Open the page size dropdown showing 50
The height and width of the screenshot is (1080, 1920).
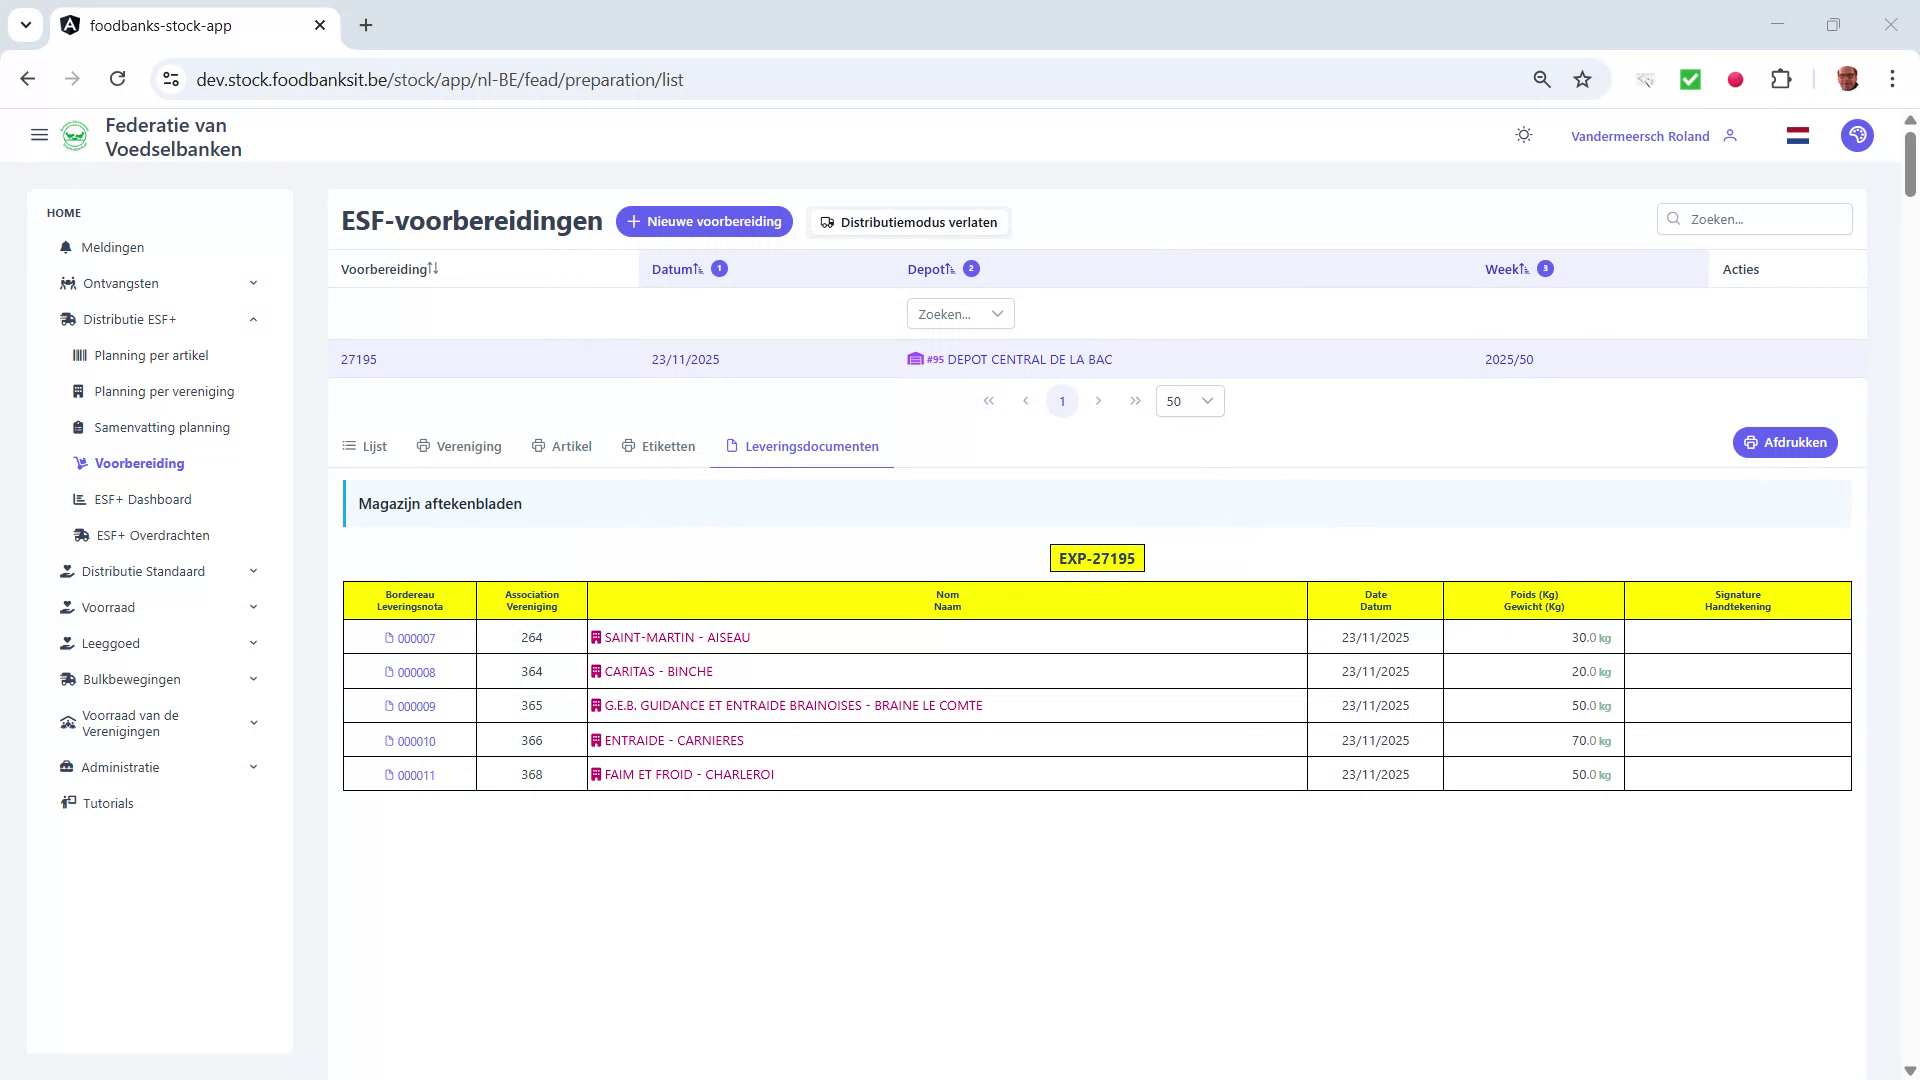(1189, 400)
